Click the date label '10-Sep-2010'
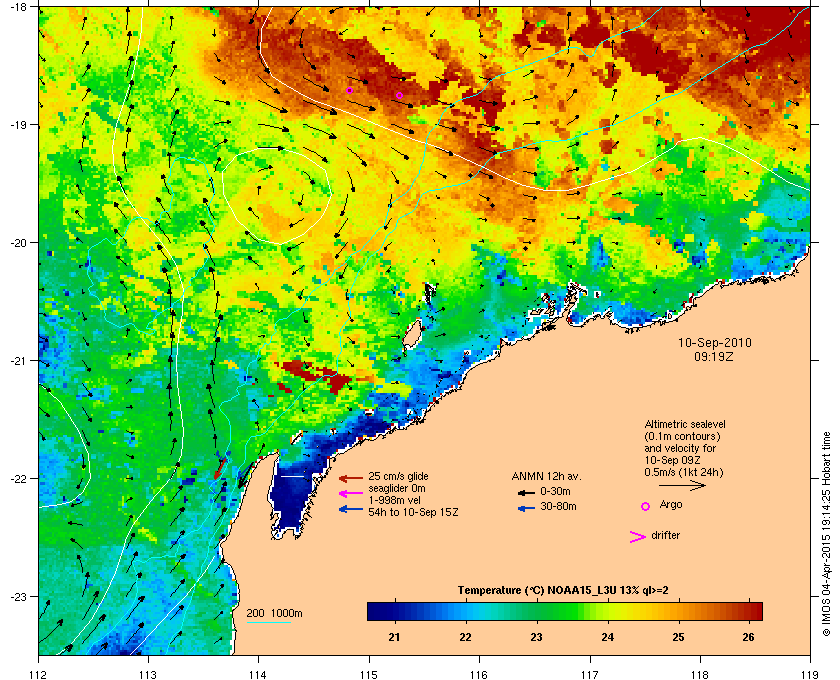Image resolution: width=840 pixels, height=680 pixels. (x=715, y=343)
